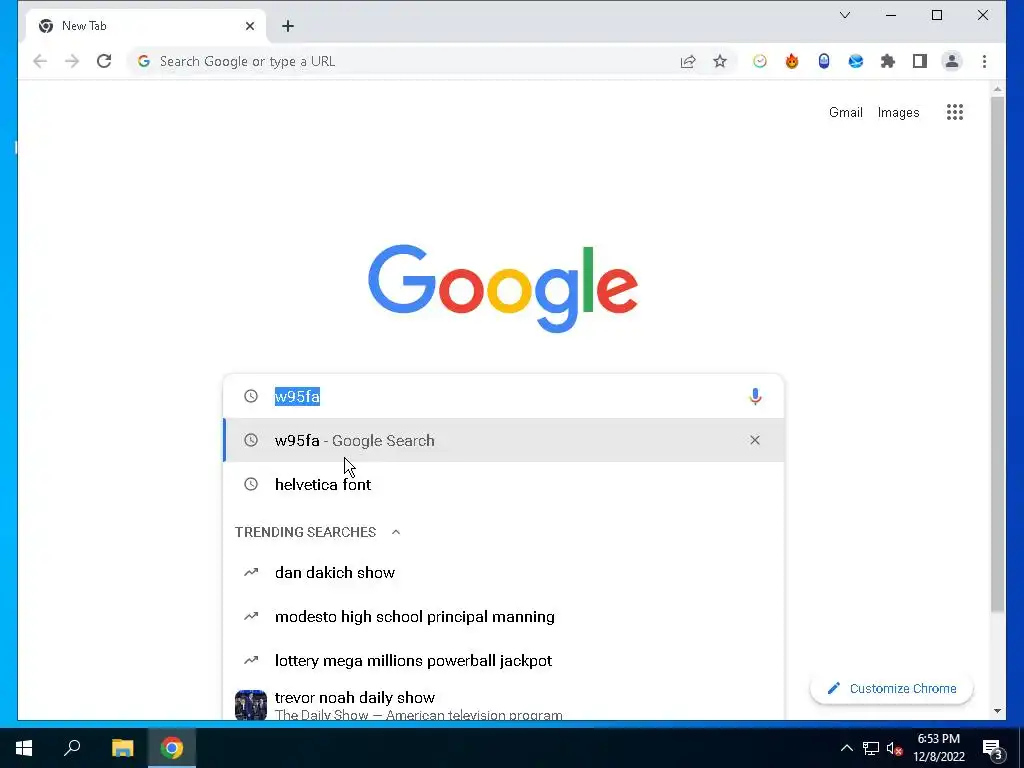Open the Extensions puzzle piece menu
The image size is (1024, 768).
click(x=888, y=61)
